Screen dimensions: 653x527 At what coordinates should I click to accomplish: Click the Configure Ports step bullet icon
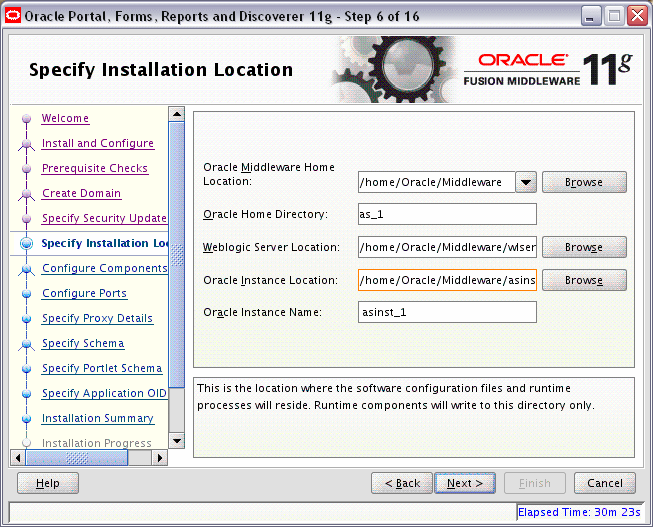pyautogui.click(x=27, y=294)
